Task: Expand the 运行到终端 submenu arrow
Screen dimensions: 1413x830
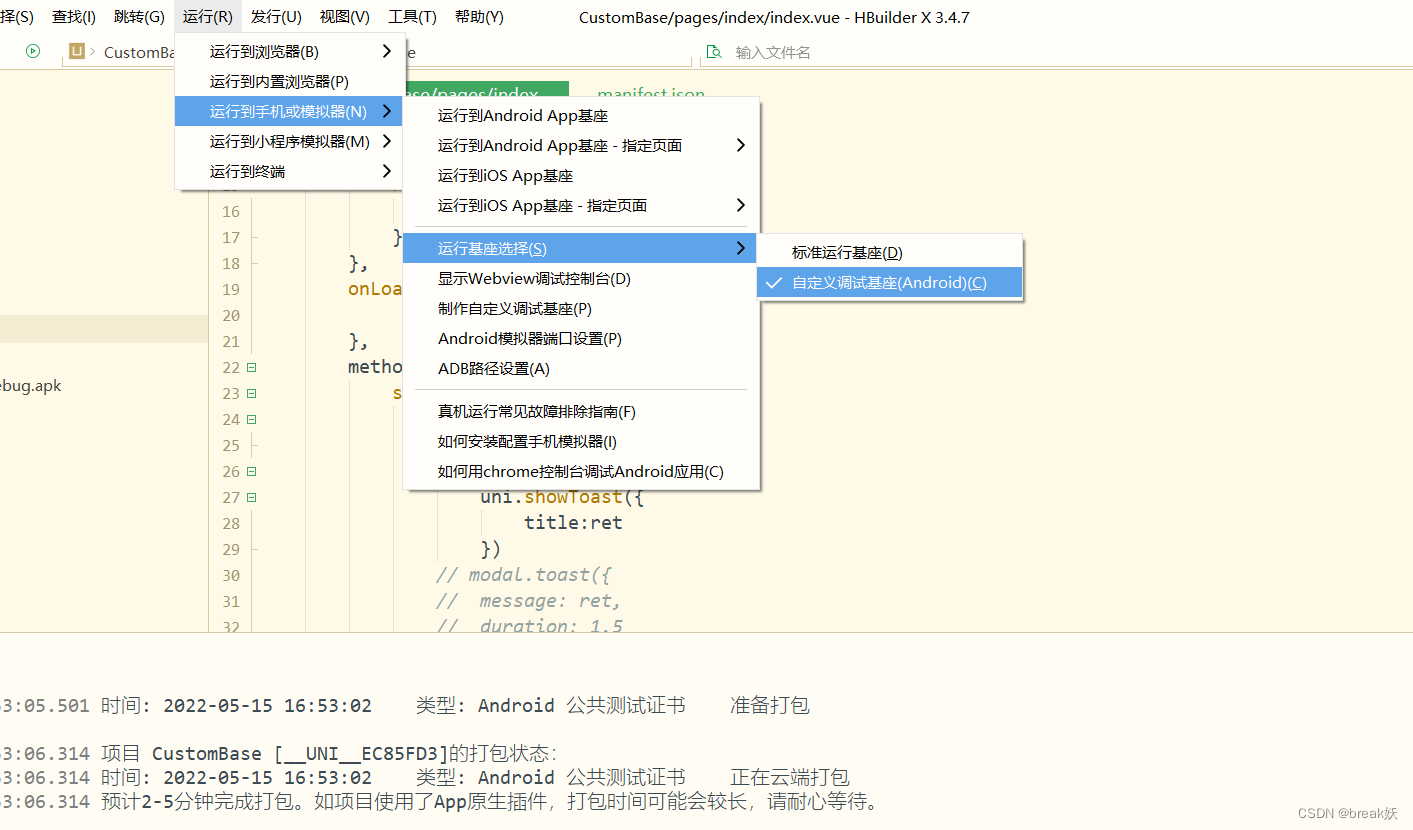Action: click(x=387, y=171)
